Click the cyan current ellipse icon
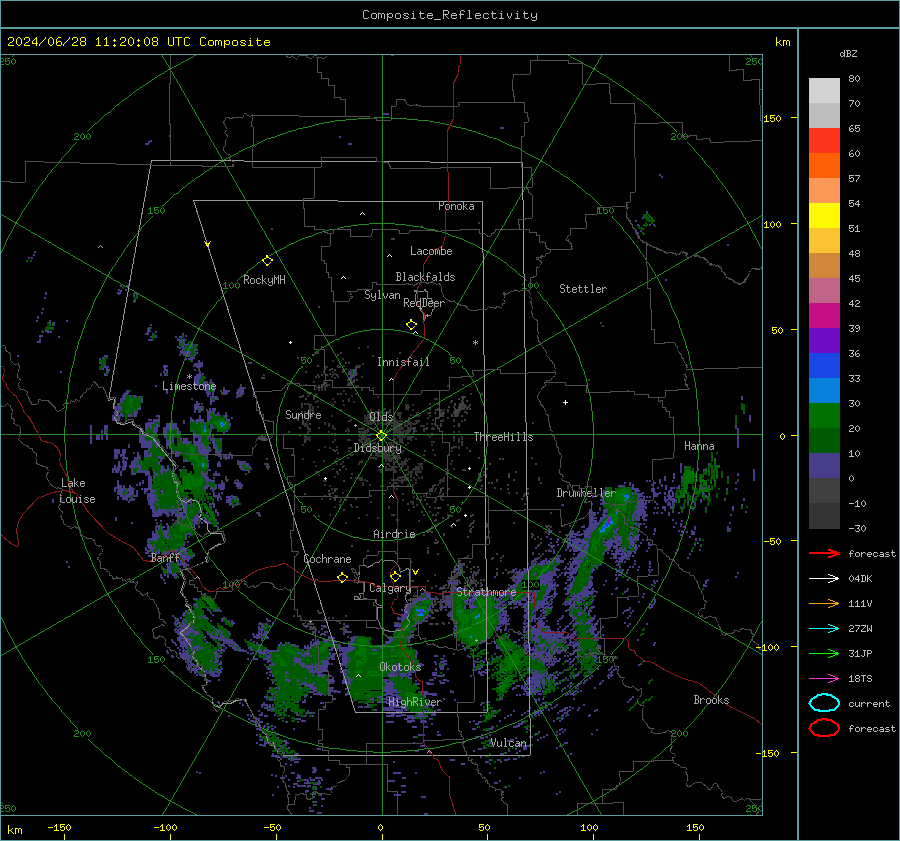 tap(824, 703)
